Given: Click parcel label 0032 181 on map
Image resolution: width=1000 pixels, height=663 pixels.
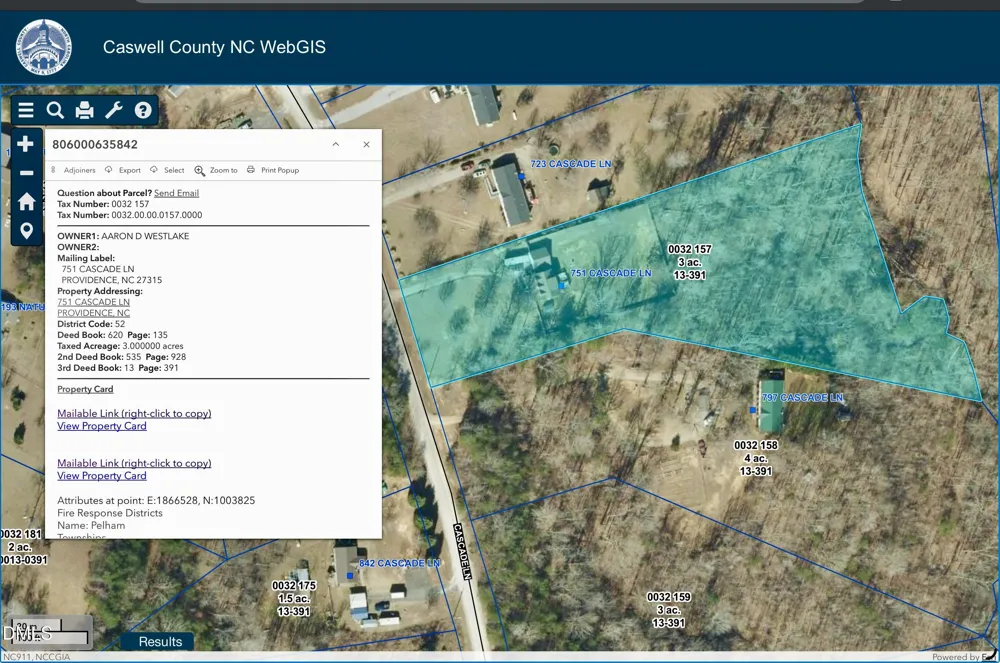Looking at the screenshot, I should click(x=23, y=546).
